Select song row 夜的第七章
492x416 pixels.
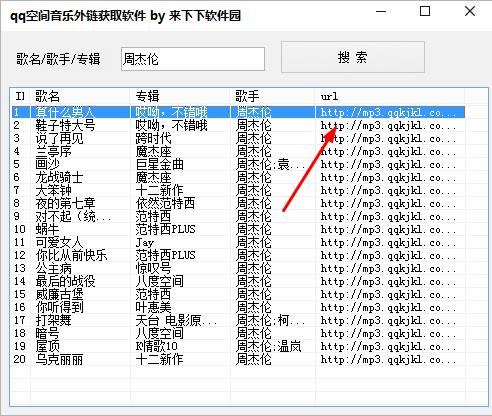coord(238,204)
